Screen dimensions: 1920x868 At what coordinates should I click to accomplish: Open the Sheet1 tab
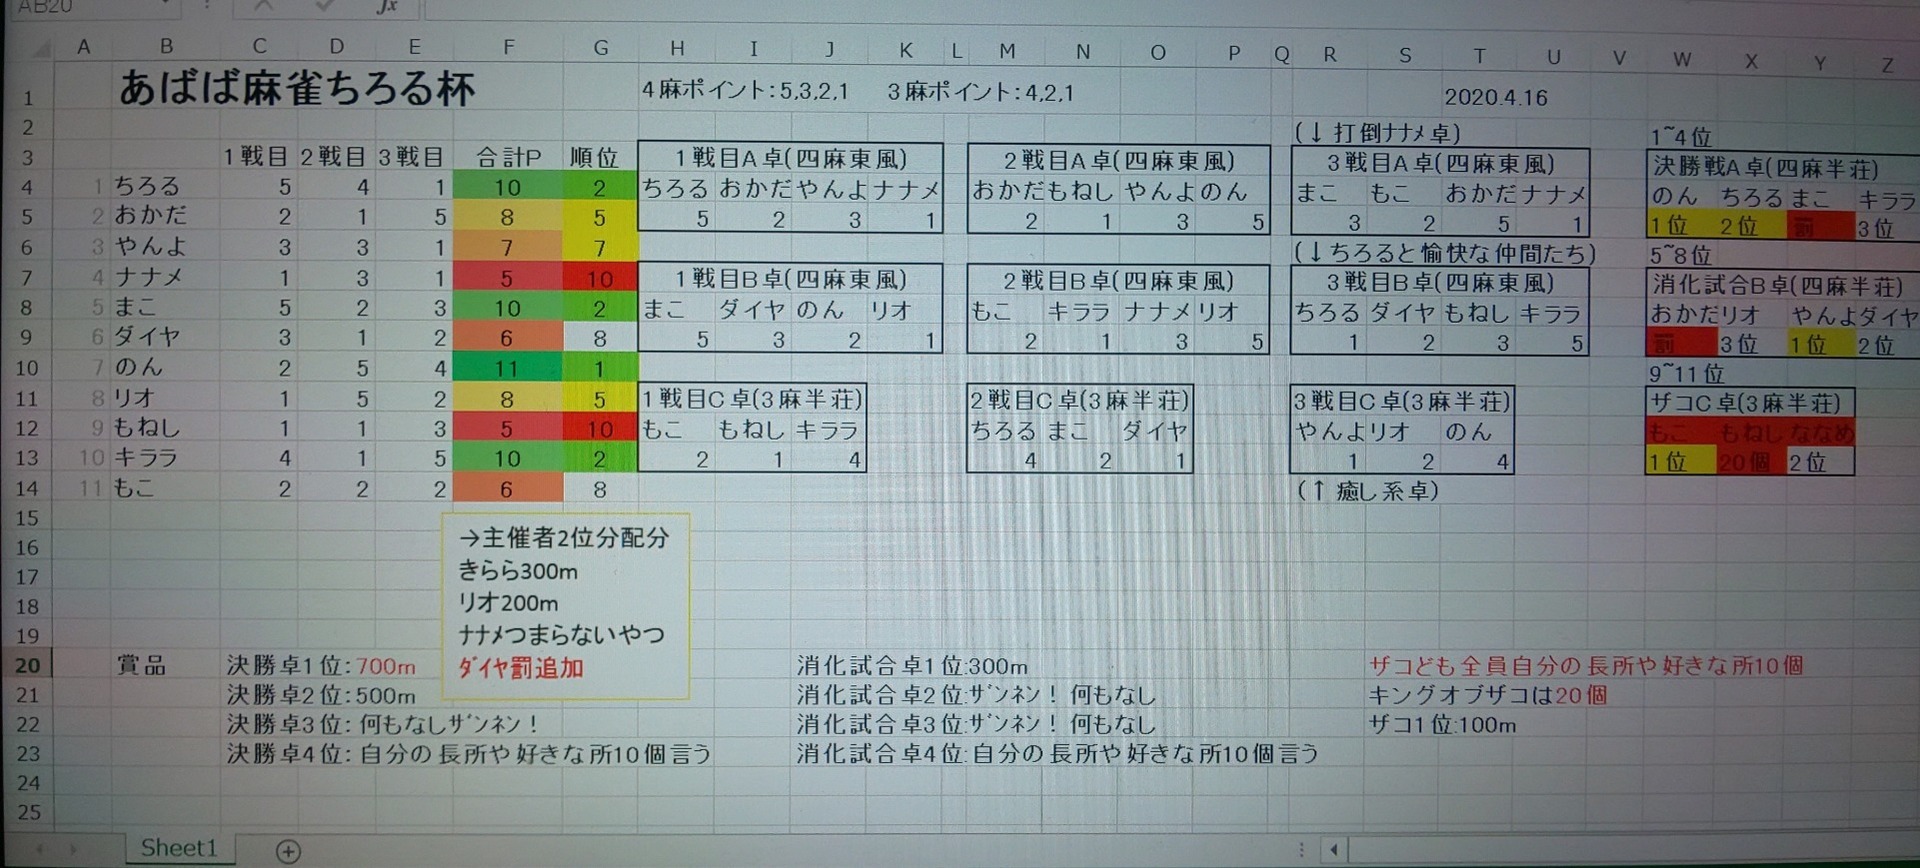(179, 848)
